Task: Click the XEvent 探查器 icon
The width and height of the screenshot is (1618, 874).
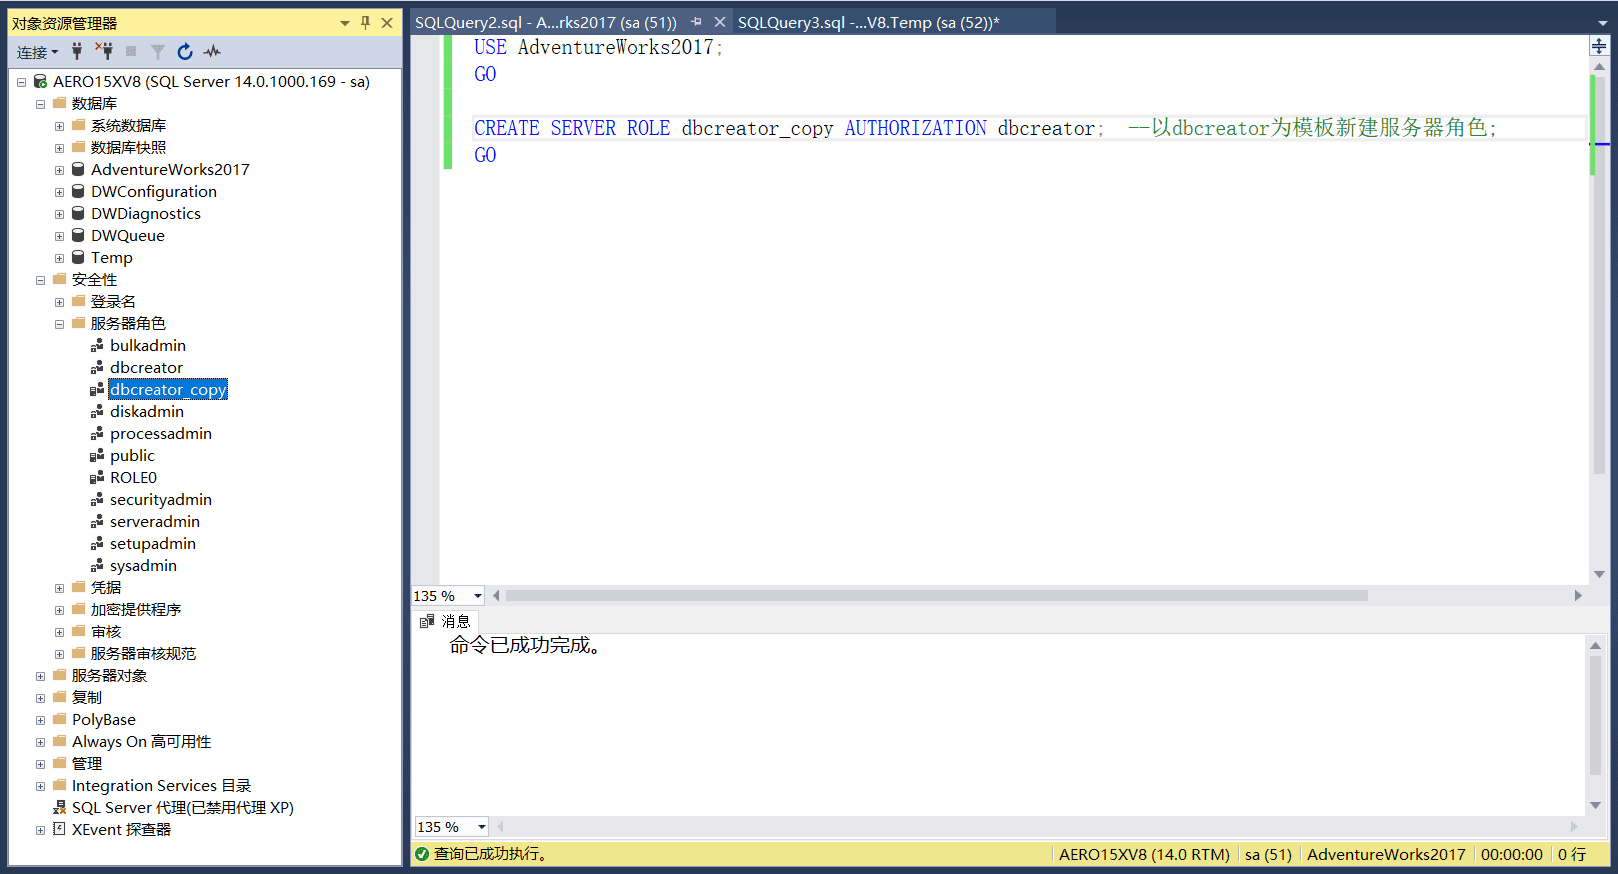Action: (x=59, y=829)
